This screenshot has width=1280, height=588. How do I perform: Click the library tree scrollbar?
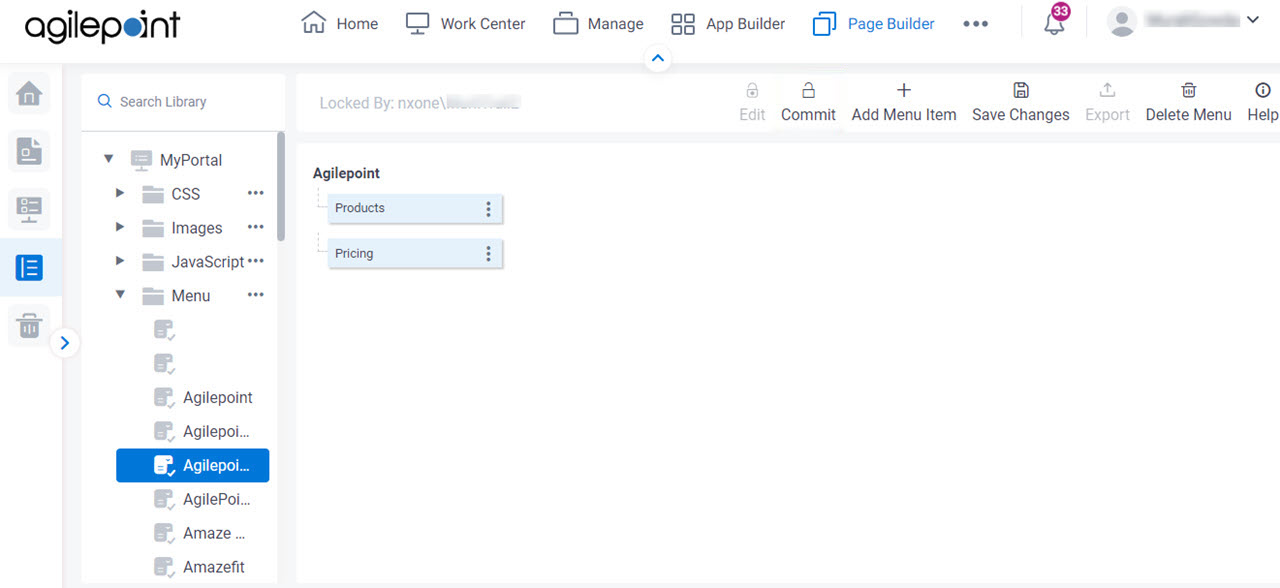(281, 186)
